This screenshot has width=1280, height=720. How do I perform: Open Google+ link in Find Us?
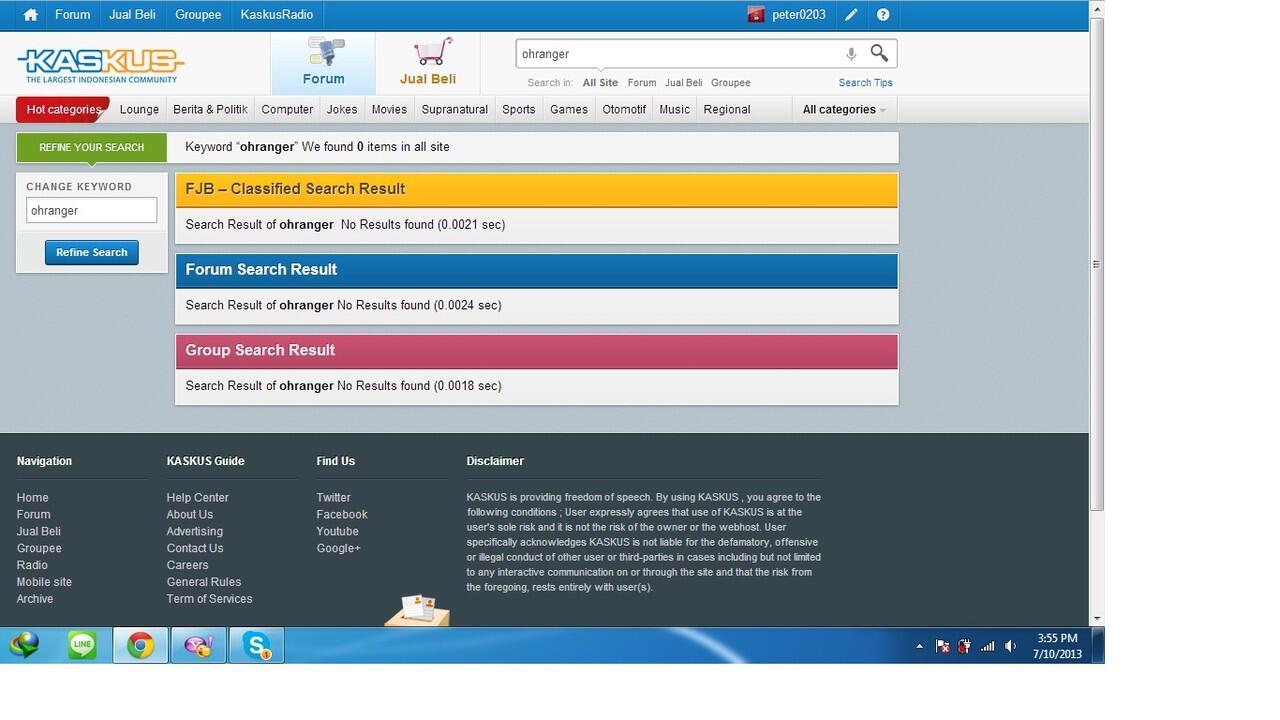(338, 549)
